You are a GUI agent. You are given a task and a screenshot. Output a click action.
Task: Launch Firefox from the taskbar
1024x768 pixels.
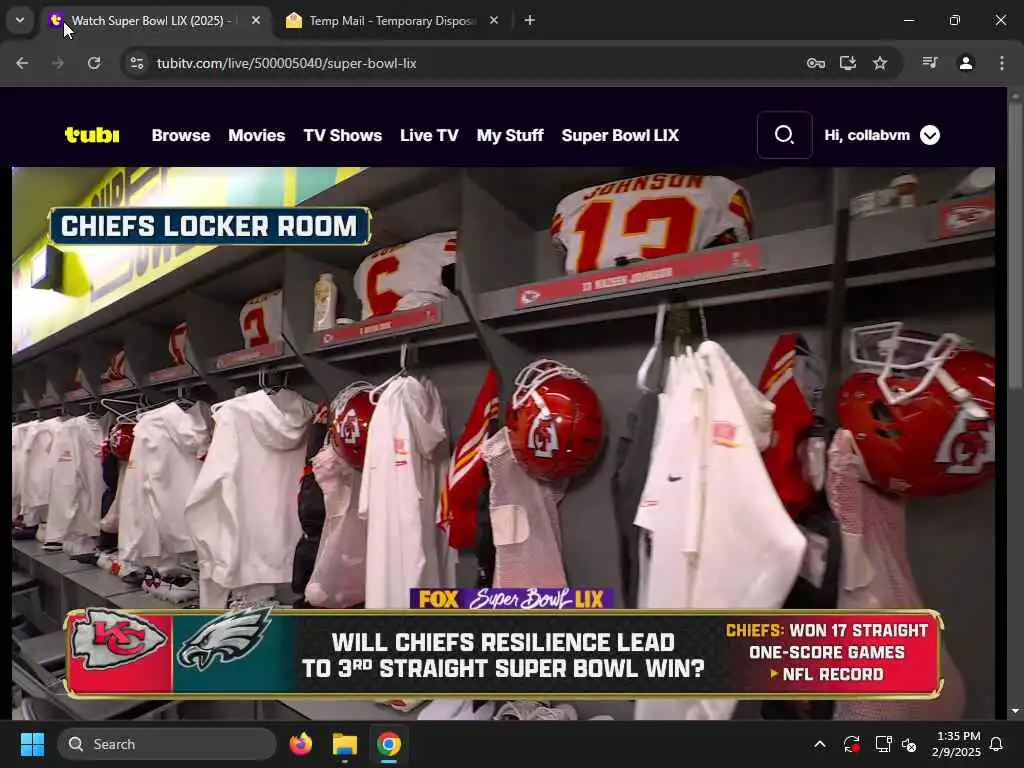tap(300, 744)
